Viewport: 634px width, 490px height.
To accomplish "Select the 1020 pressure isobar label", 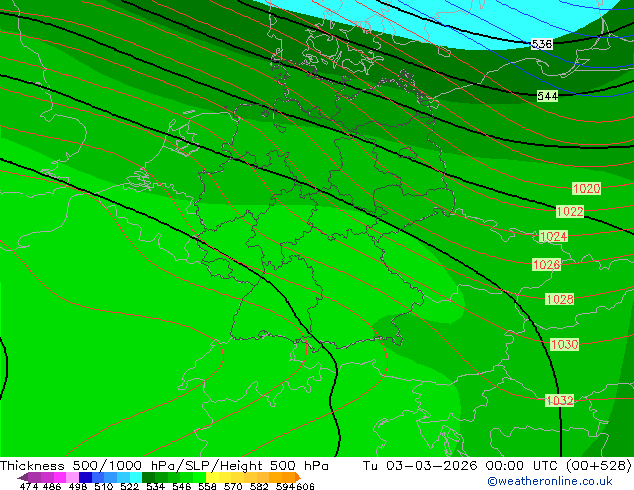I will pyautogui.click(x=586, y=188).
